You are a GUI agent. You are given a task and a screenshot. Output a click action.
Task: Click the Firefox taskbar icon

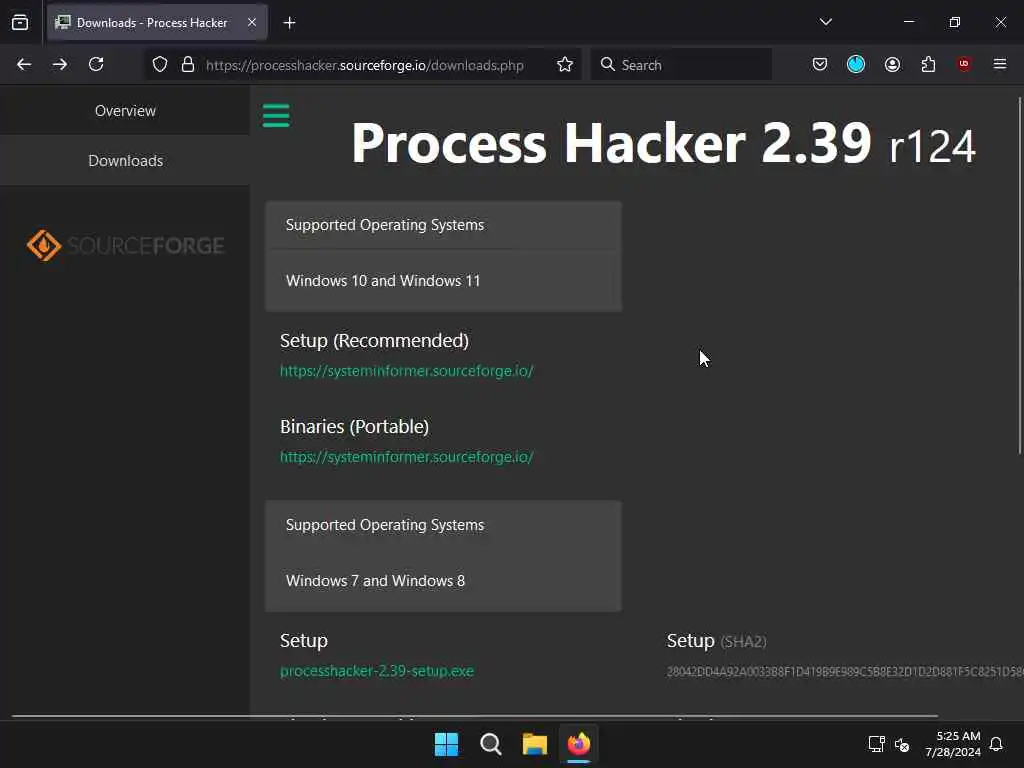[579, 744]
